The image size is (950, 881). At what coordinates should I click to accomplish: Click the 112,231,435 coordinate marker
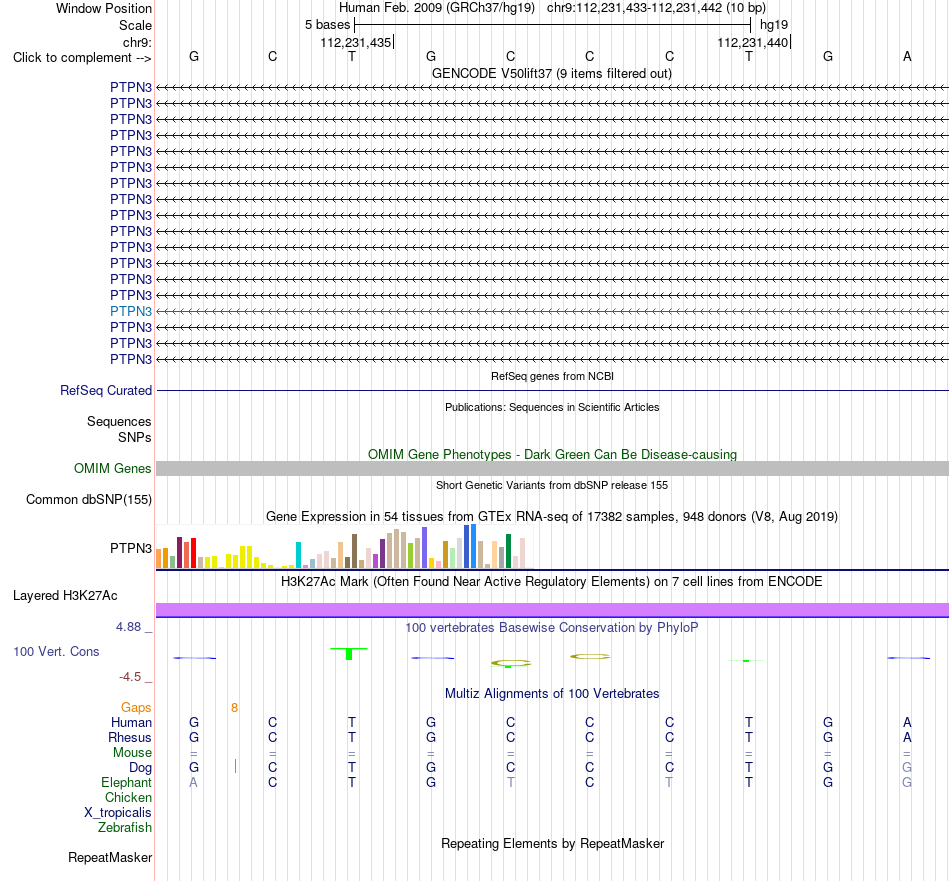point(356,42)
